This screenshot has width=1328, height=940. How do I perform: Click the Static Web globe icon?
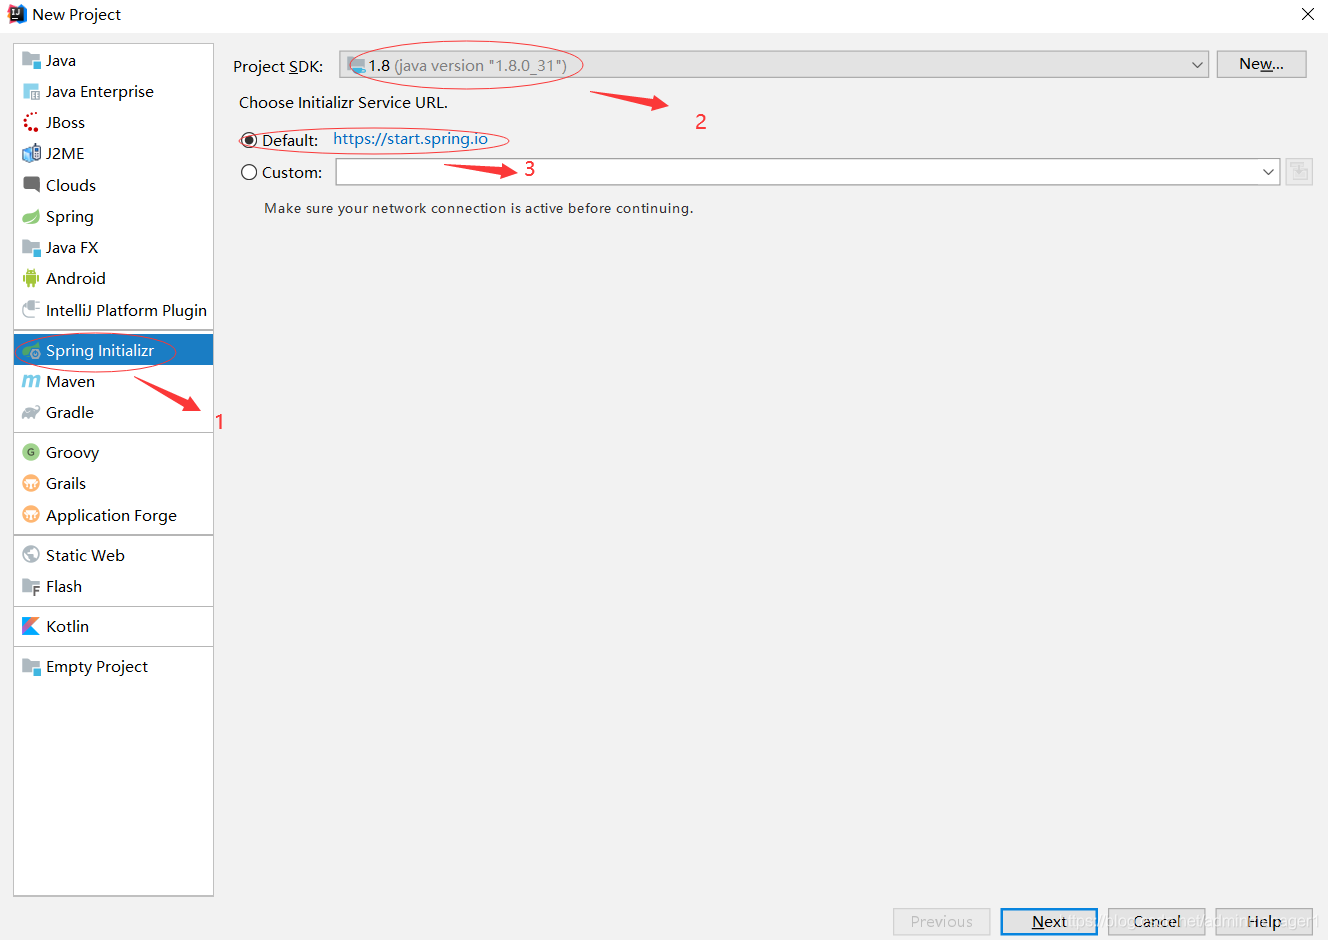tap(31, 555)
